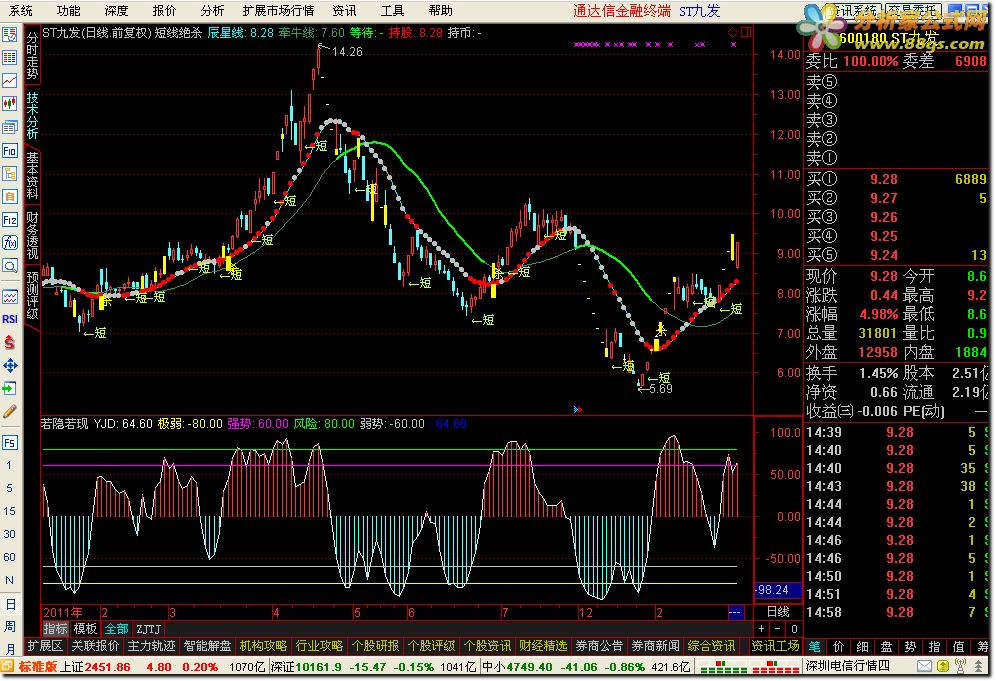This screenshot has width=996, height=681.
Task: Switch to 财务透视 vertical tab
Action: tap(32, 235)
